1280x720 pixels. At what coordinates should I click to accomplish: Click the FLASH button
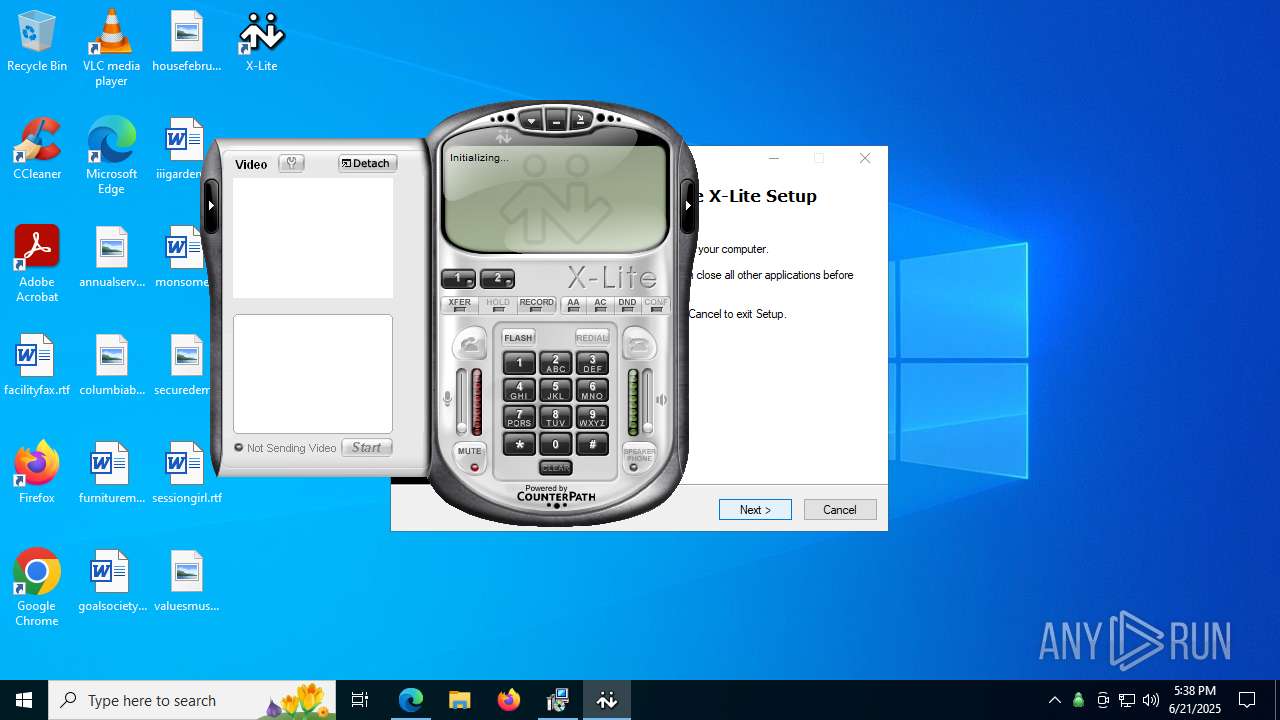coord(519,338)
